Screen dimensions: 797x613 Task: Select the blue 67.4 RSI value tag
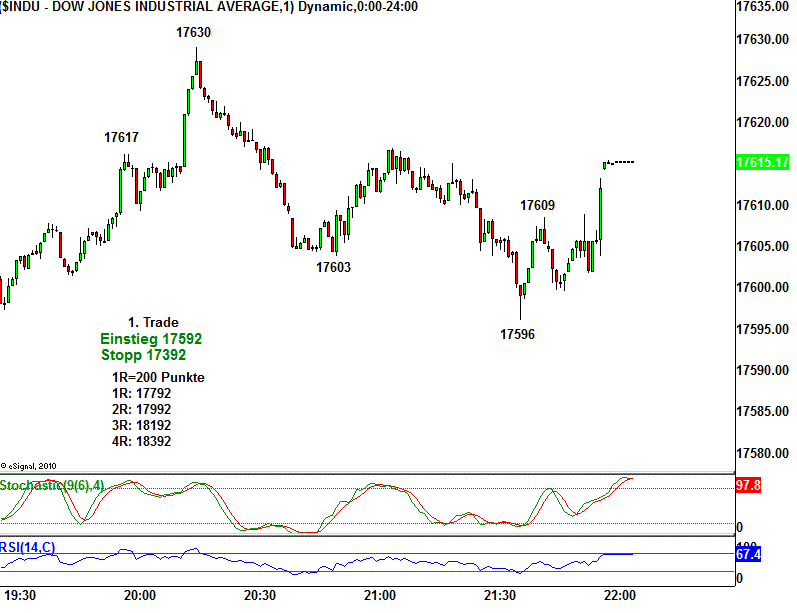[x=748, y=554]
